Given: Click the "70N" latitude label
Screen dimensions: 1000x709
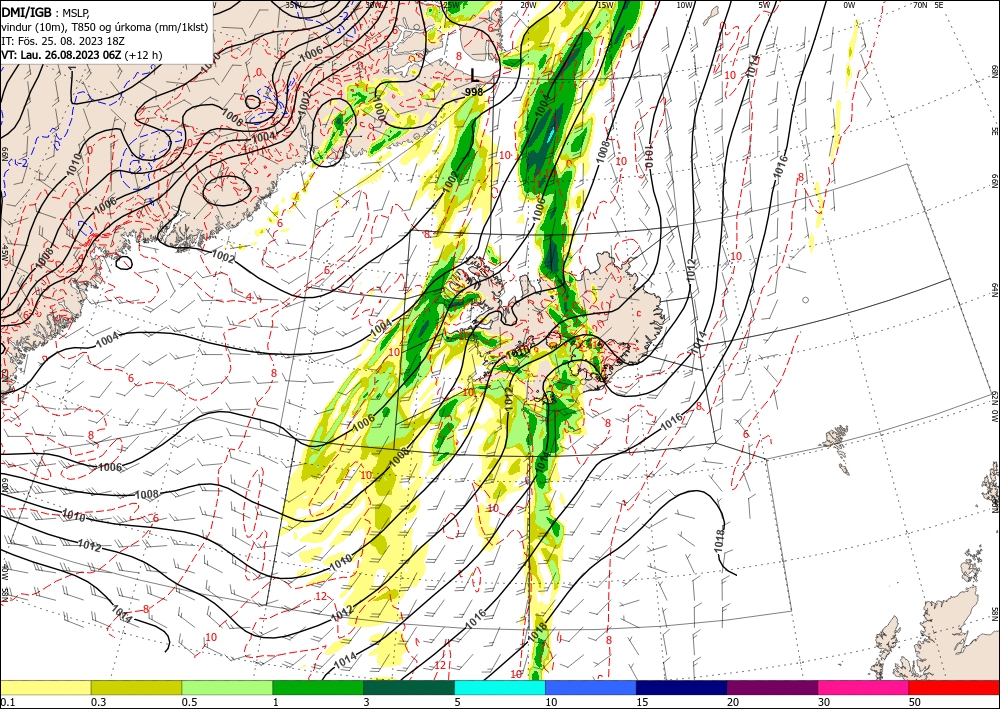Looking at the screenshot, I should 920,5.
